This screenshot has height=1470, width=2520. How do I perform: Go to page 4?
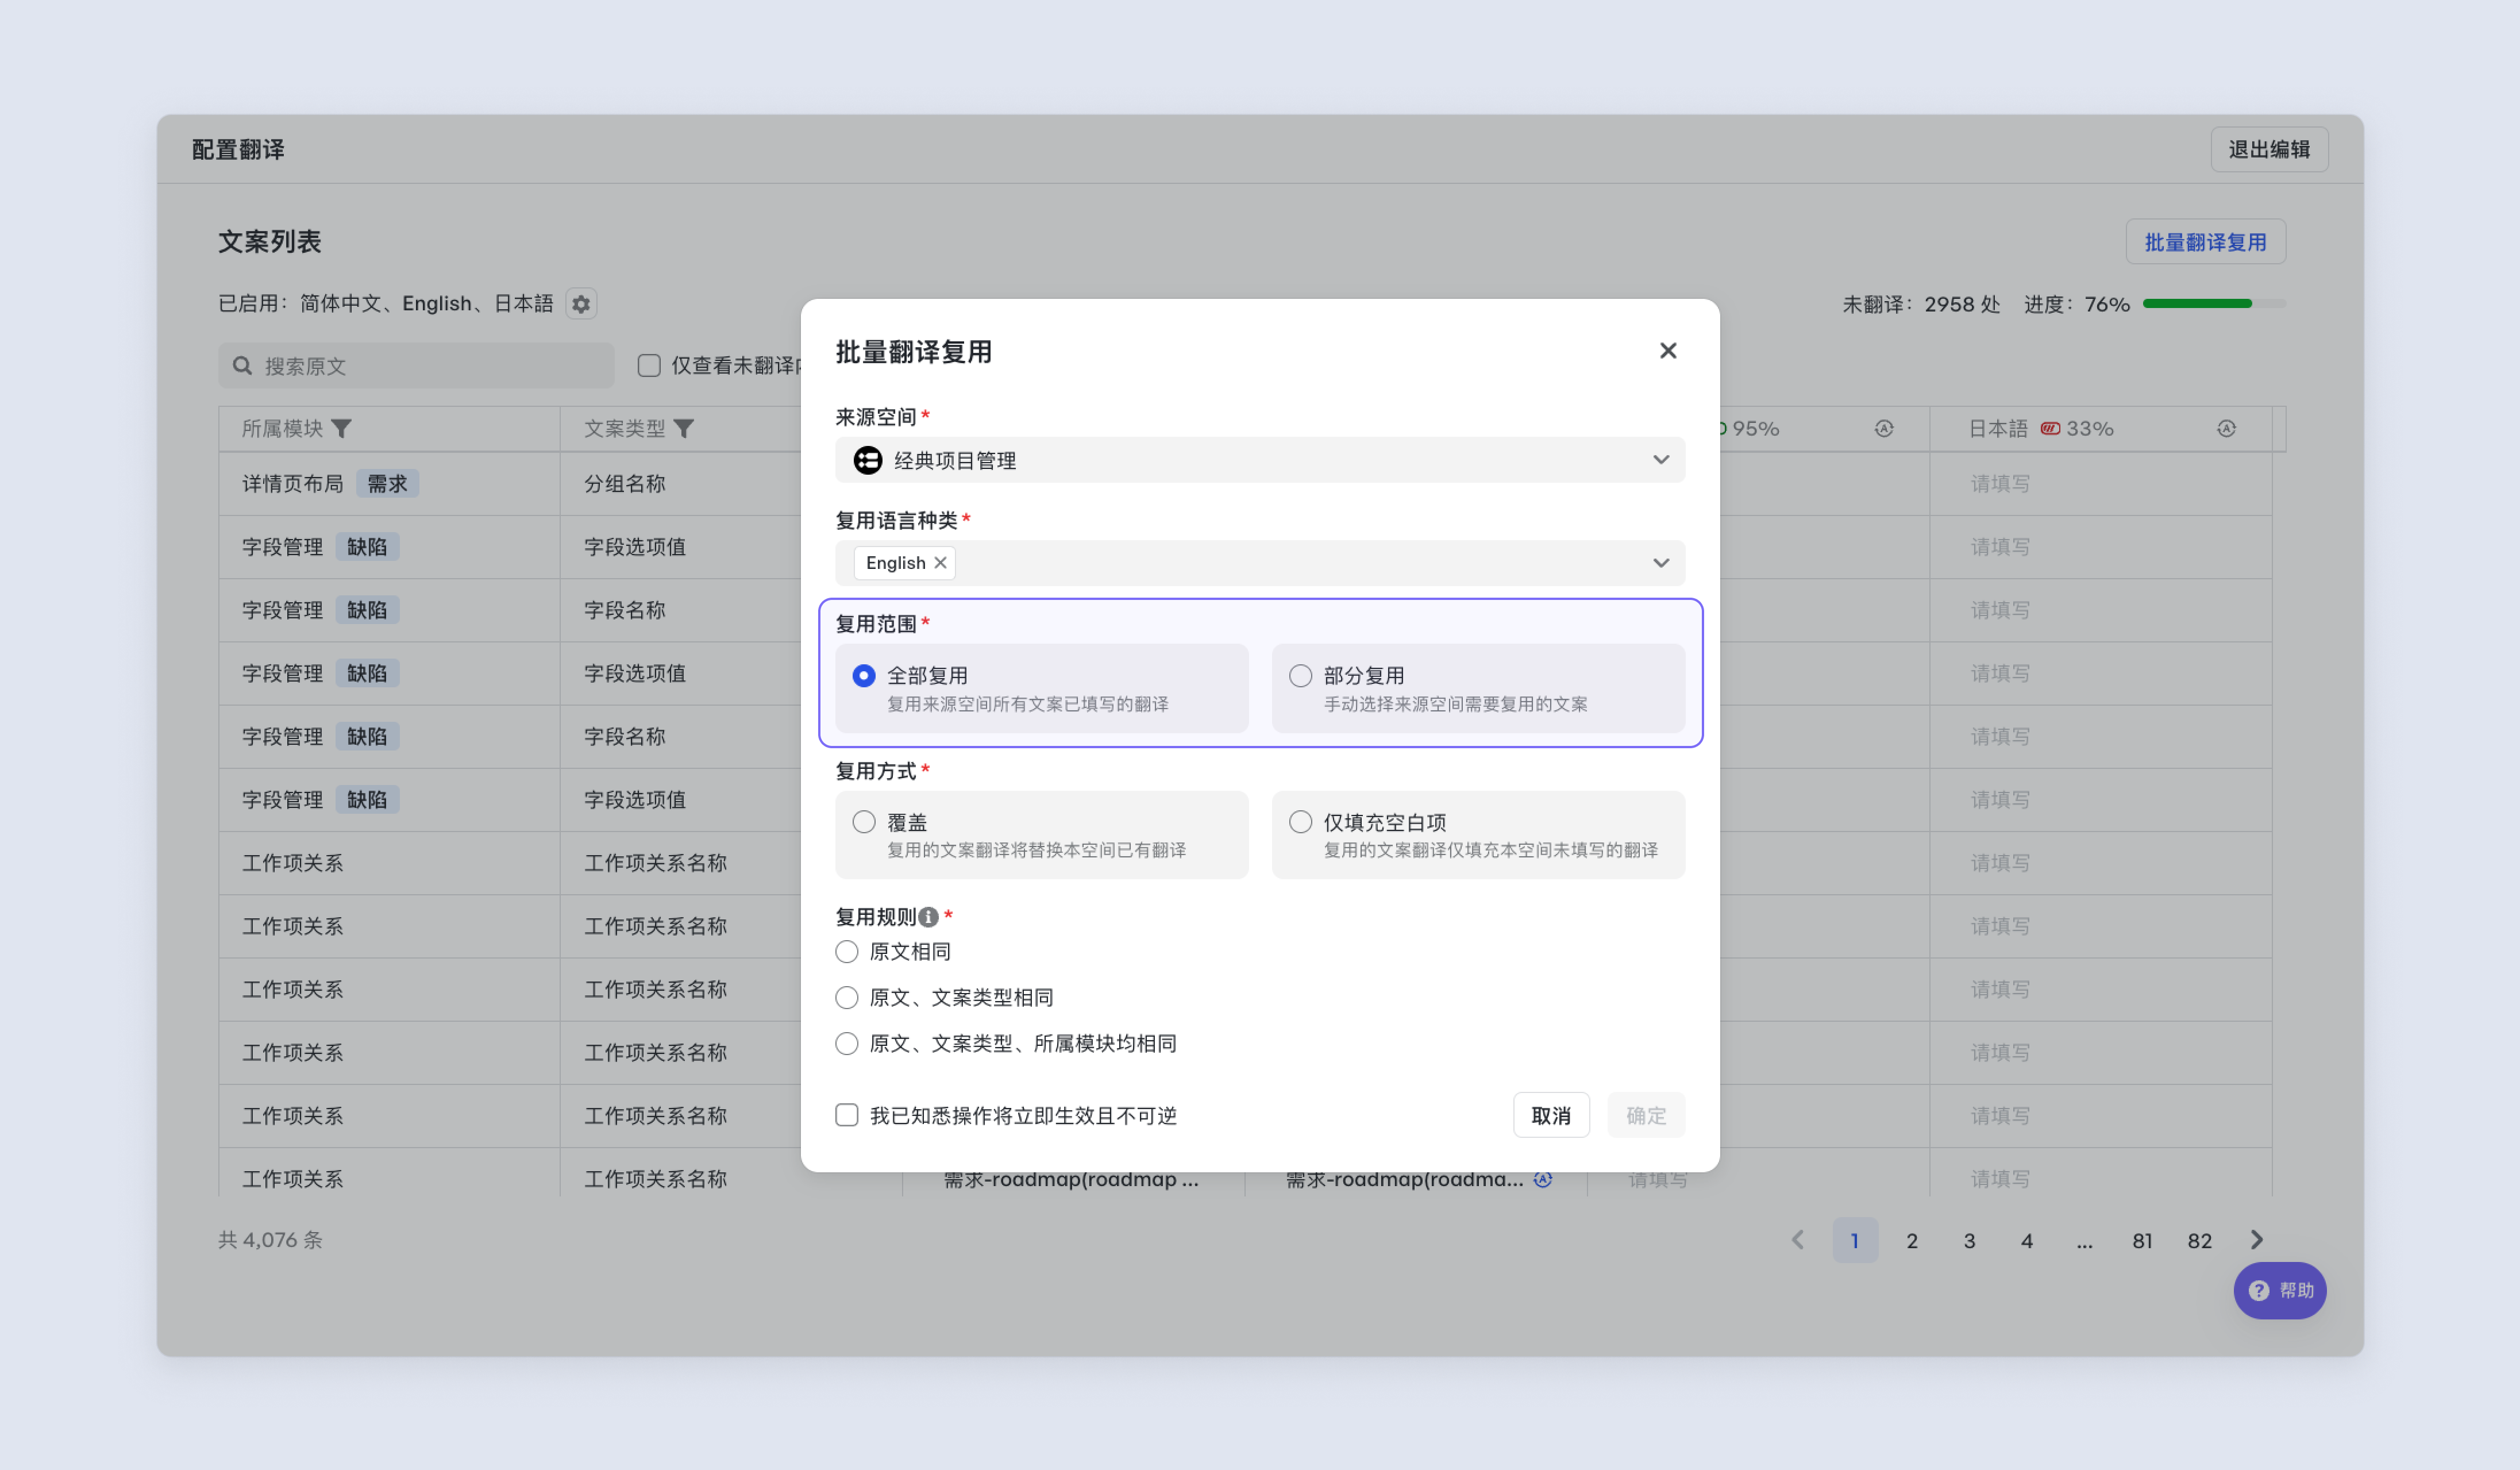point(2027,1240)
